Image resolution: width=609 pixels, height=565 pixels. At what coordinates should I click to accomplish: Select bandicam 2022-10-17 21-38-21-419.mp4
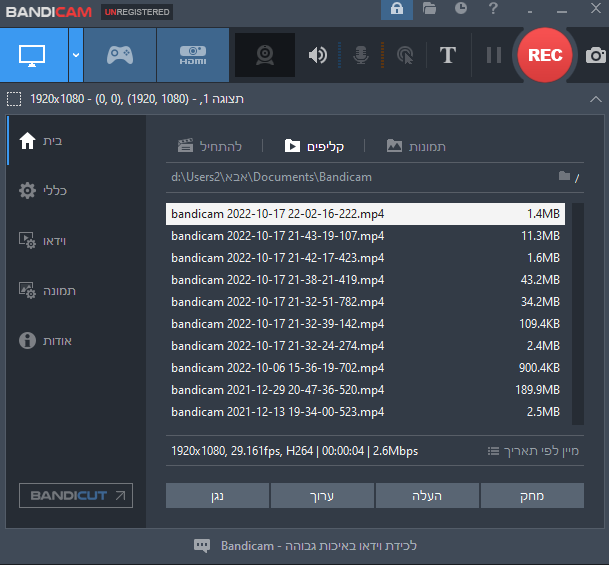pos(365,280)
